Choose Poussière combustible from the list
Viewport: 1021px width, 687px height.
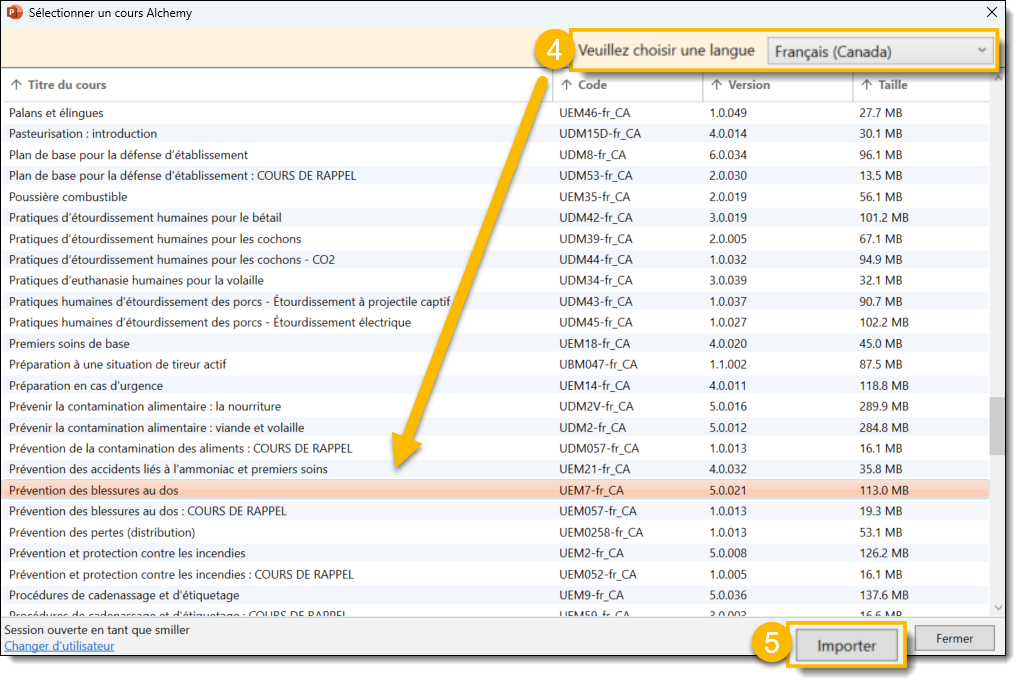point(68,197)
